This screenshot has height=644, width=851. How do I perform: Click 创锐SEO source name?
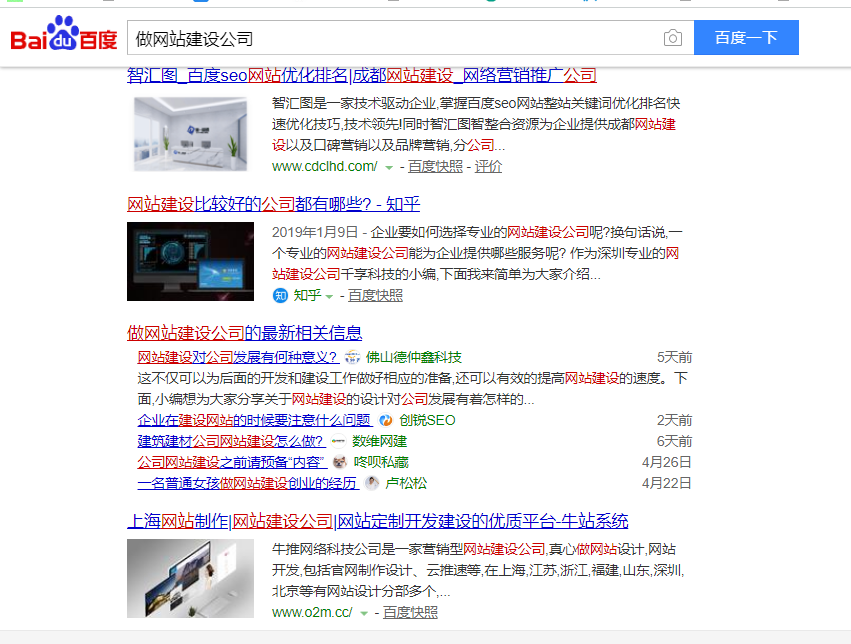pyautogui.click(x=427, y=420)
